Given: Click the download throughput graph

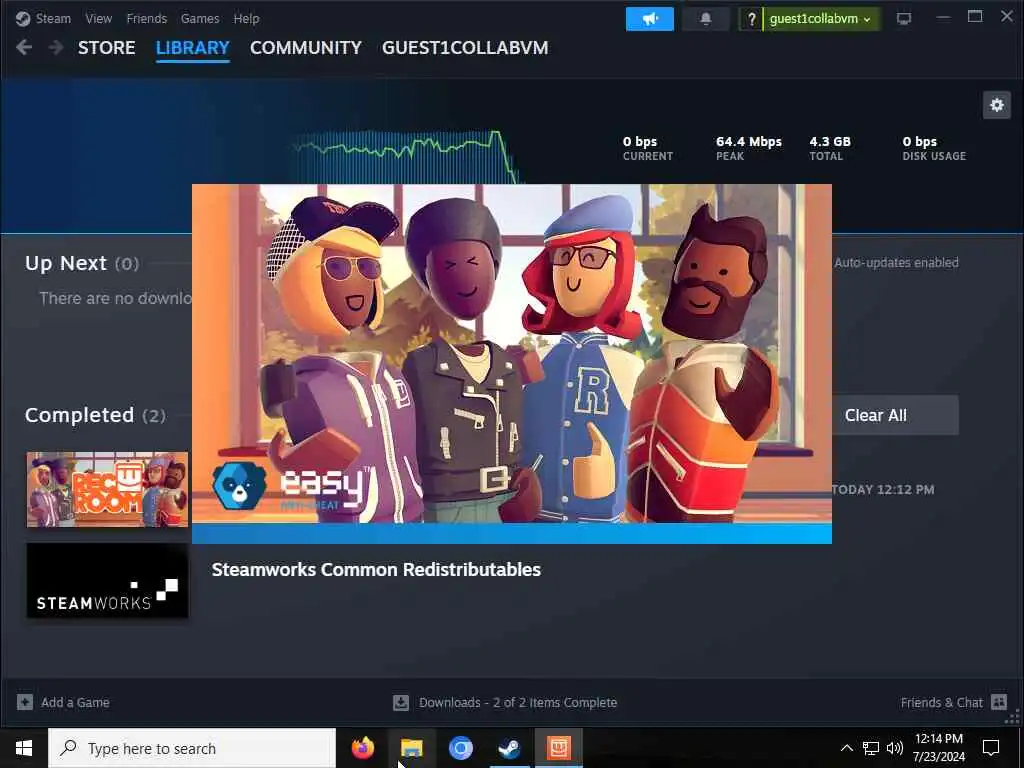Looking at the screenshot, I should (406, 157).
